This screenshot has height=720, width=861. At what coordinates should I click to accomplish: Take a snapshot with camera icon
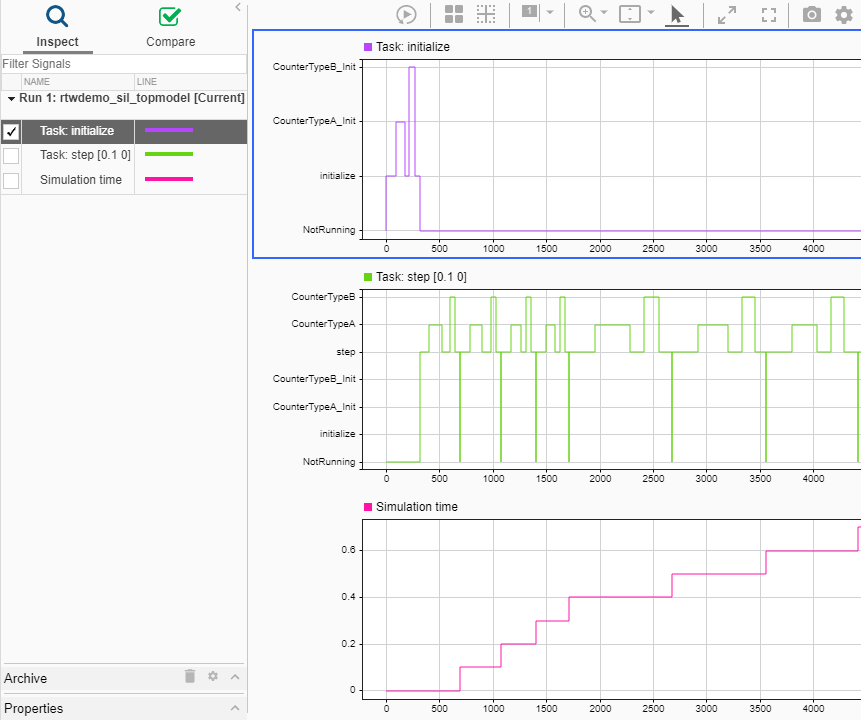click(812, 14)
